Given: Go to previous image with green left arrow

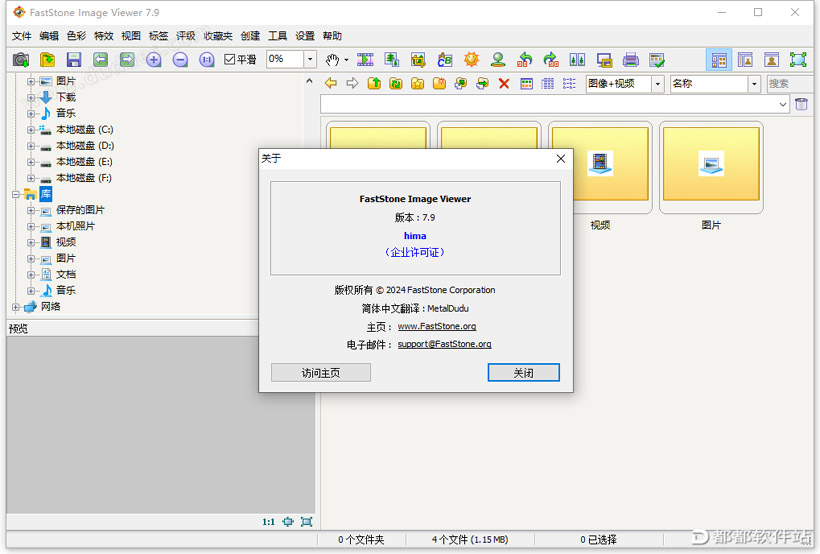Looking at the screenshot, I should (x=100, y=60).
